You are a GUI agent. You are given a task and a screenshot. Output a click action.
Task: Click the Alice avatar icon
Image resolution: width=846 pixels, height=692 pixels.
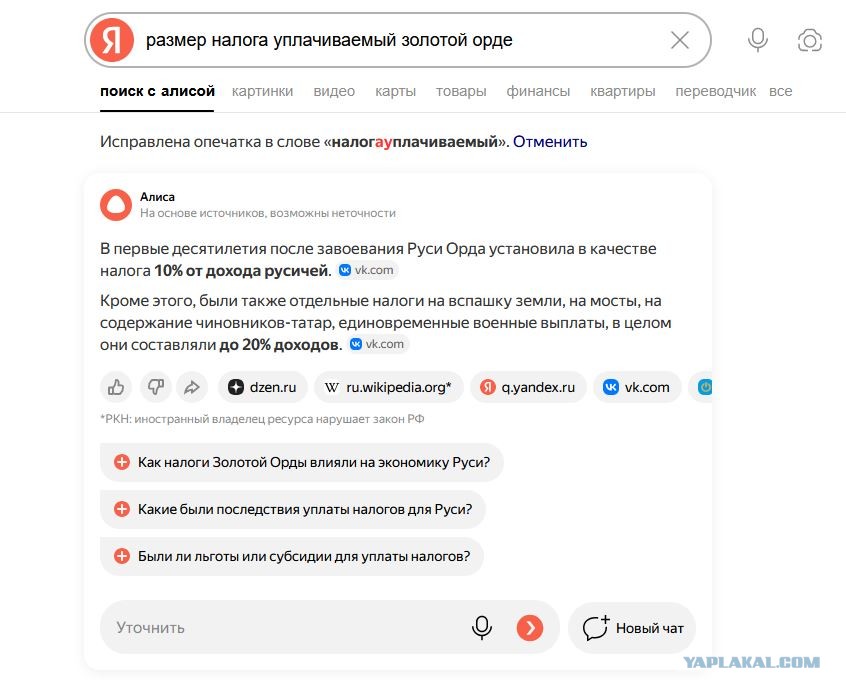[x=115, y=205]
